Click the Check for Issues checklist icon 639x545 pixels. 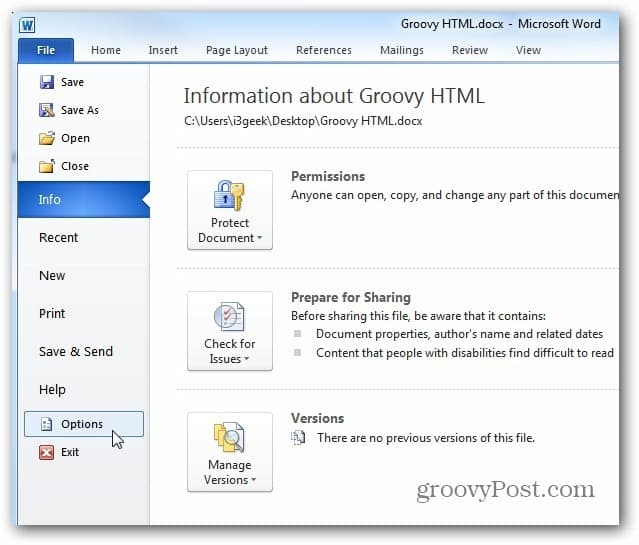click(229, 316)
